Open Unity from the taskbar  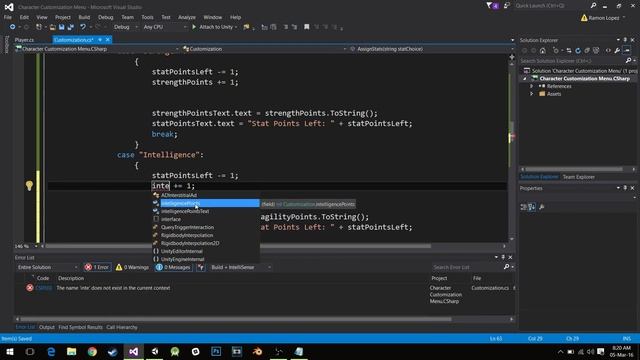155,351
